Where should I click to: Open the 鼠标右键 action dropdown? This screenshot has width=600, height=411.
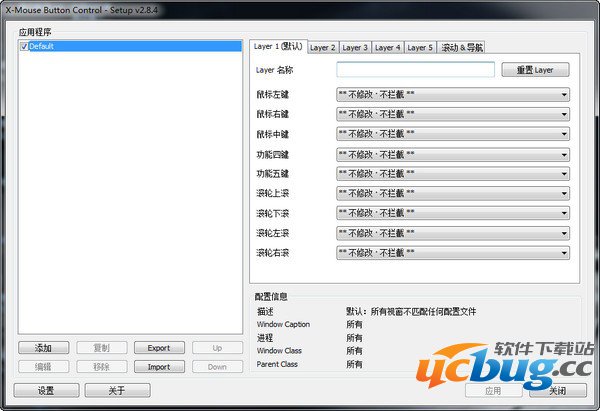453,114
